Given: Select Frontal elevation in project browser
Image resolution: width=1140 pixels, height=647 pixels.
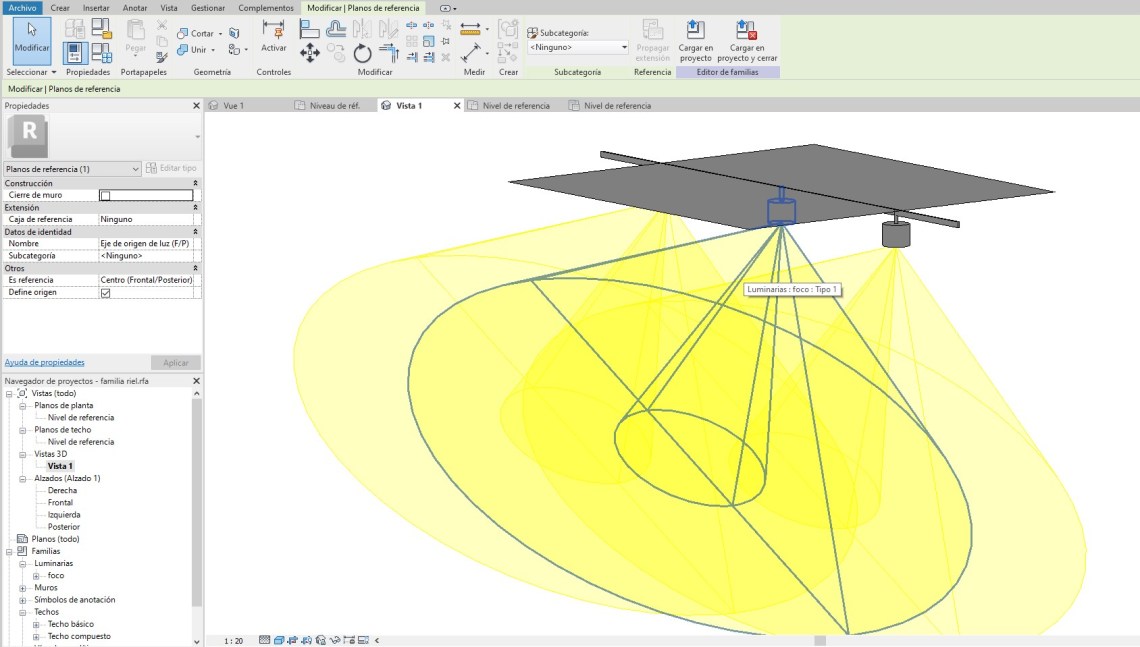Looking at the screenshot, I should click(x=61, y=503).
